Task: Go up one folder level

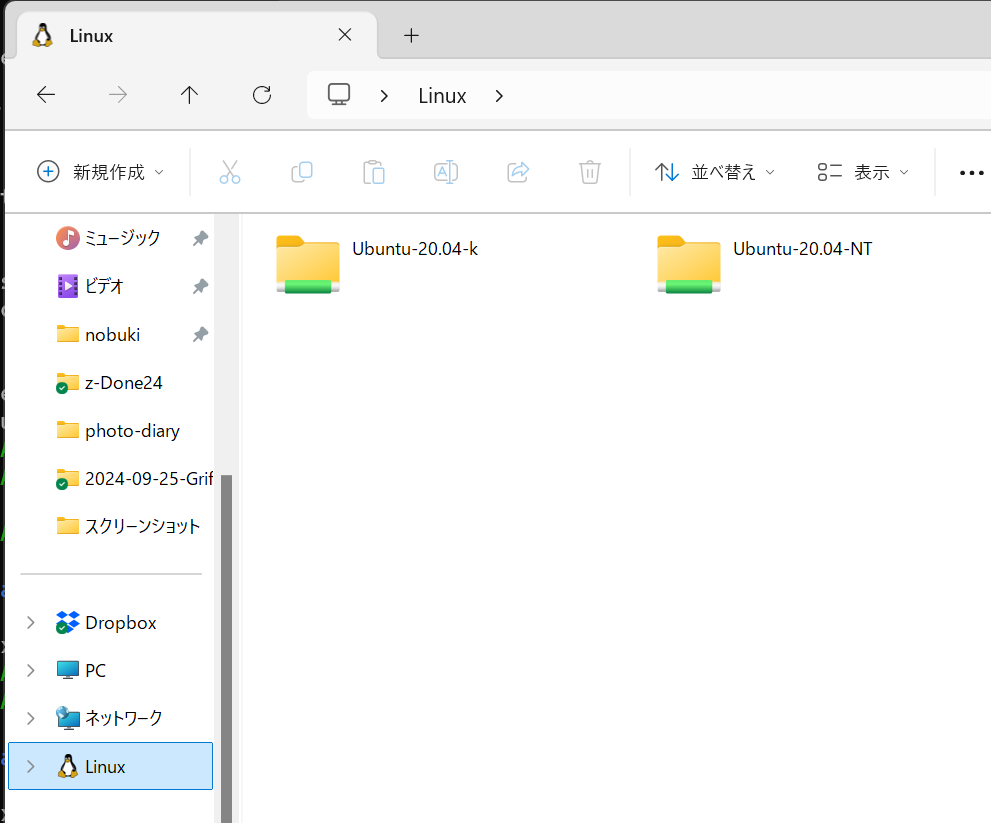Action: coord(189,95)
